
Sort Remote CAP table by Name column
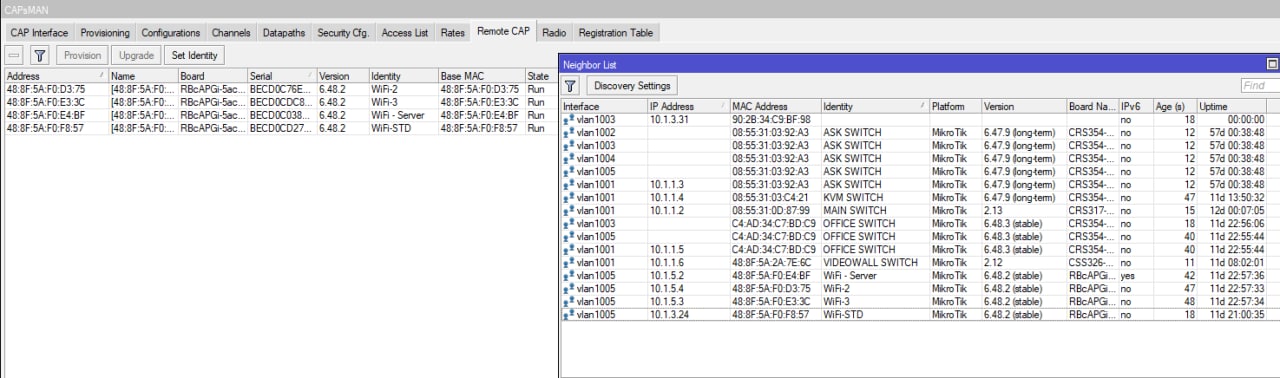tap(143, 76)
